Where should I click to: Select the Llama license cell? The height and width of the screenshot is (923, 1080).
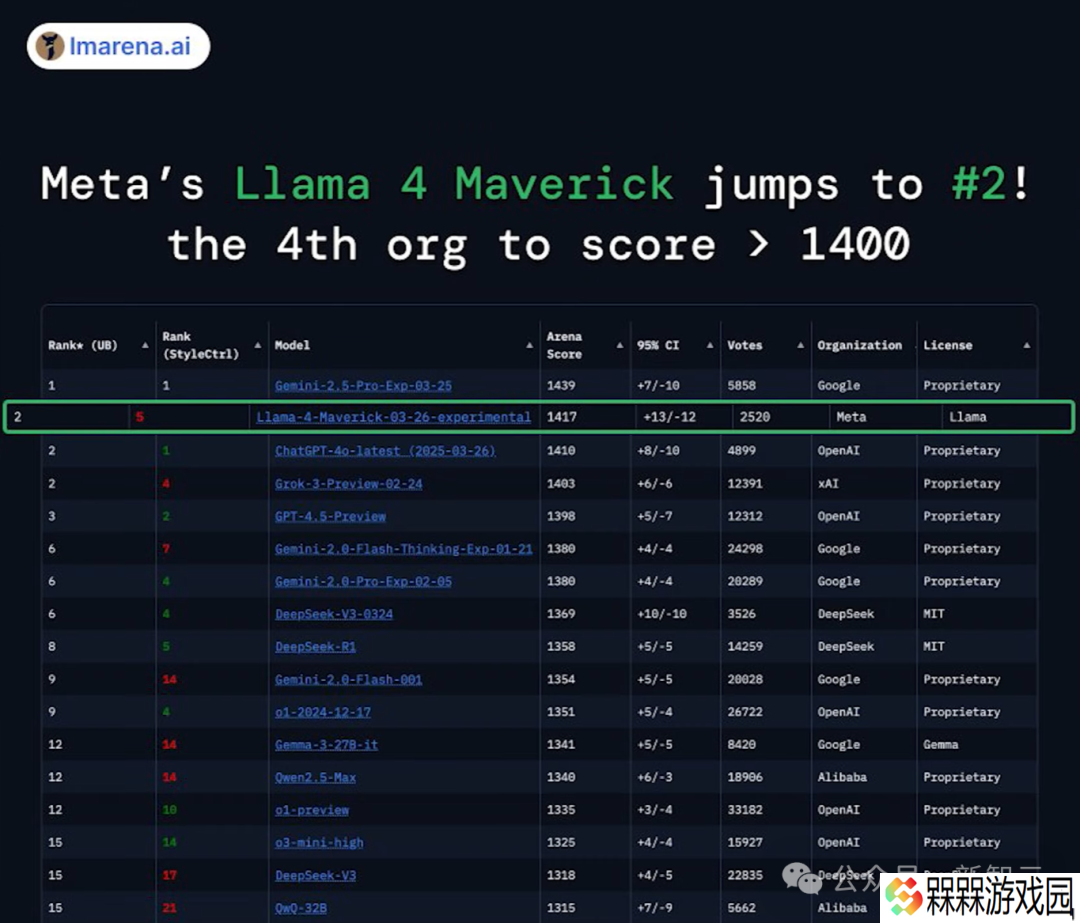tap(968, 417)
